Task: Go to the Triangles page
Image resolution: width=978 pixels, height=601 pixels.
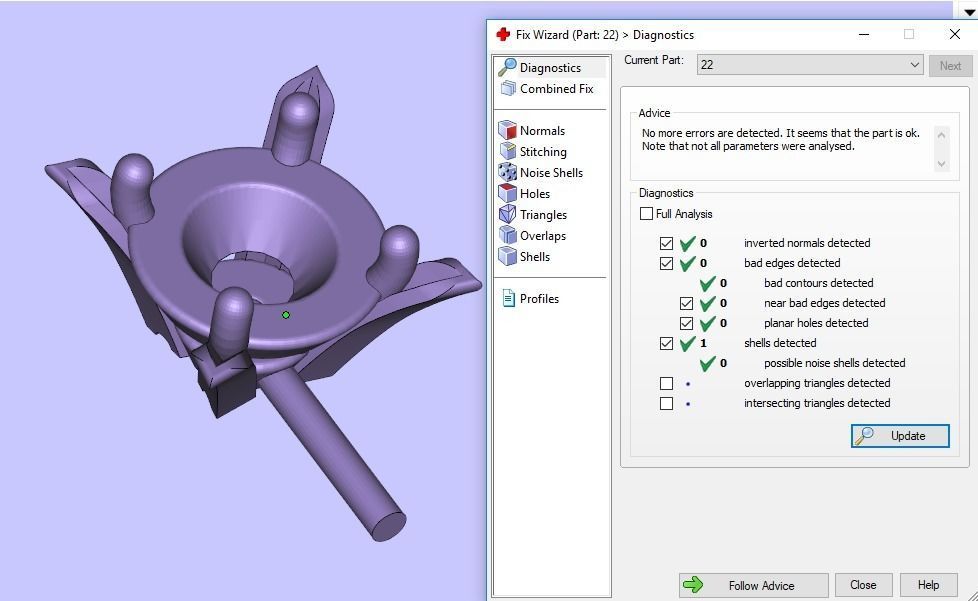Action: click(543, 214)
